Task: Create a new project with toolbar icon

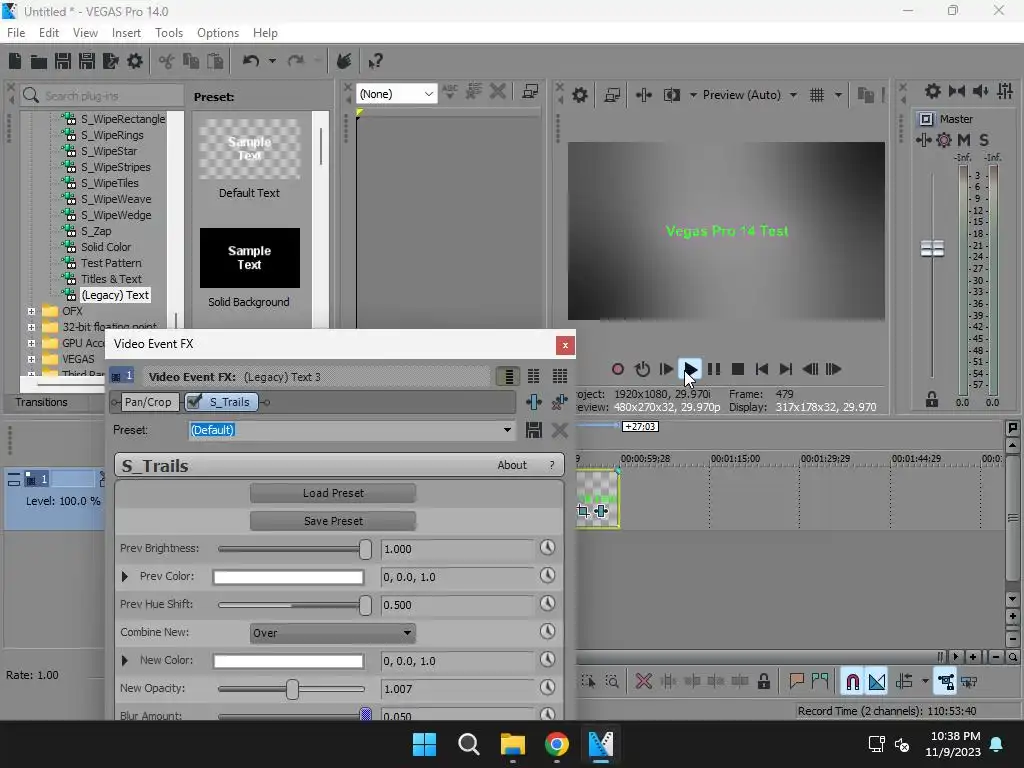Action: (x=15, y=61)
